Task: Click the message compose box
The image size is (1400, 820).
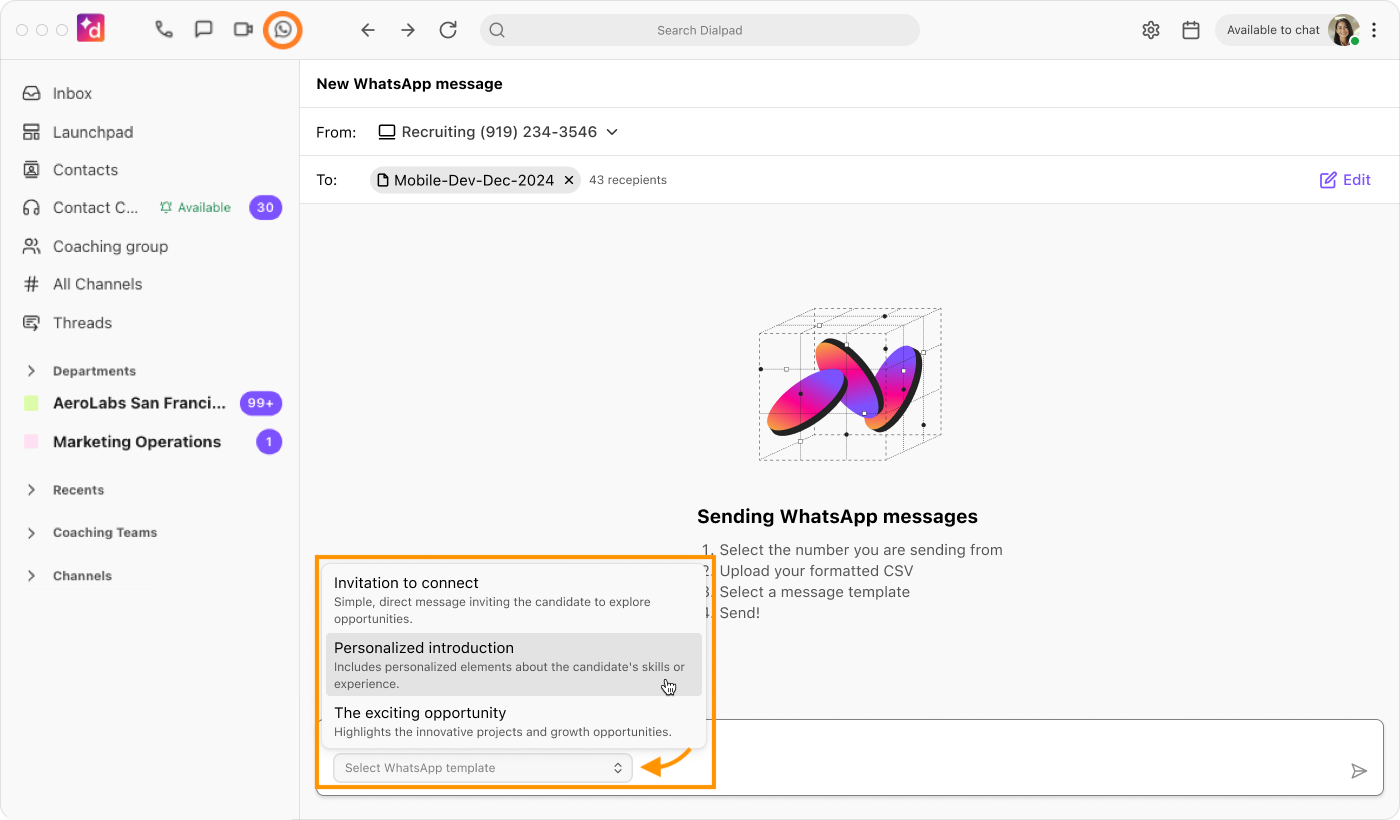Action: [849, 757]
